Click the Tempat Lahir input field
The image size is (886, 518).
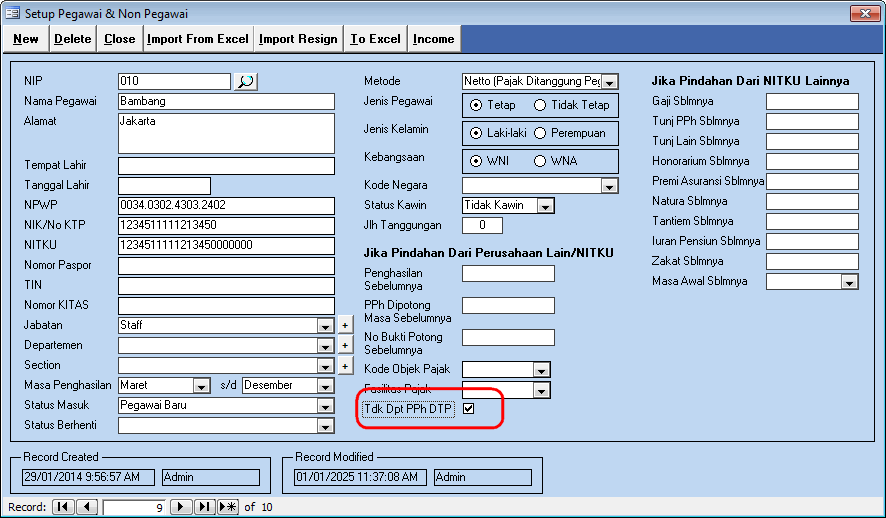(226, 165)
